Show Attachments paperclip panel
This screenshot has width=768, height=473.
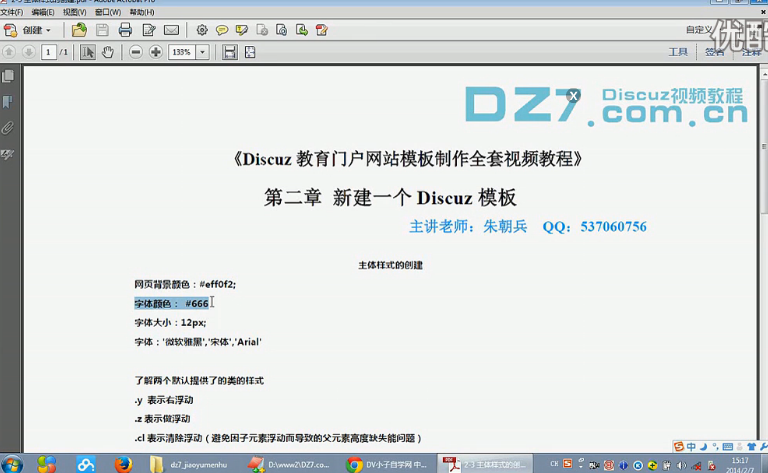pos(8,128)
